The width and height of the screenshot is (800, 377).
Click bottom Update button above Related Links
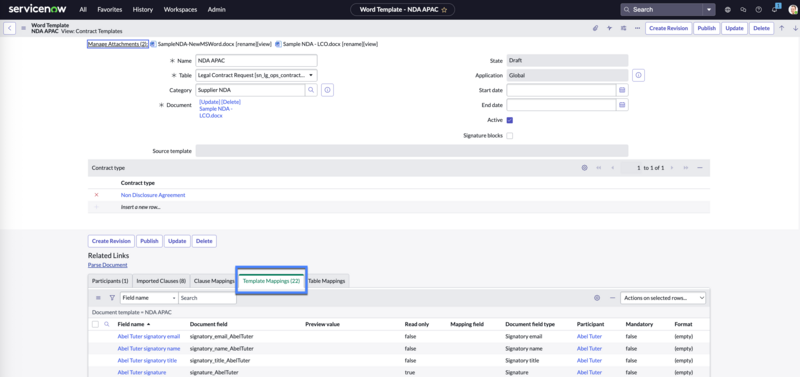tap(177, 241)
